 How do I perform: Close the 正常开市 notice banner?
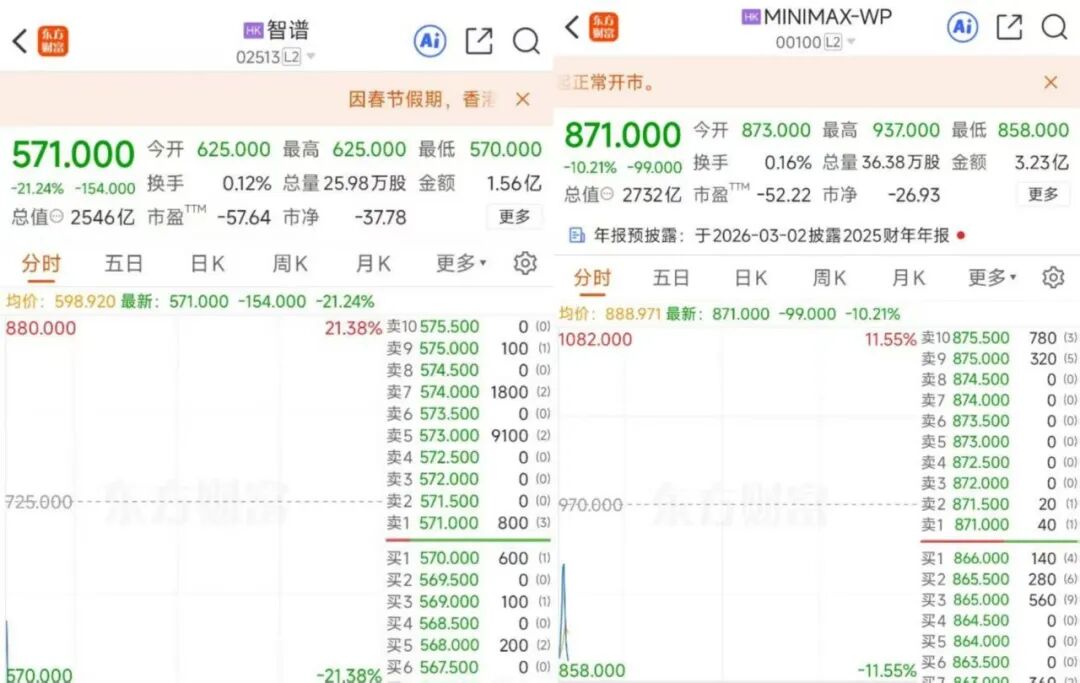(x=1050, y=83)
